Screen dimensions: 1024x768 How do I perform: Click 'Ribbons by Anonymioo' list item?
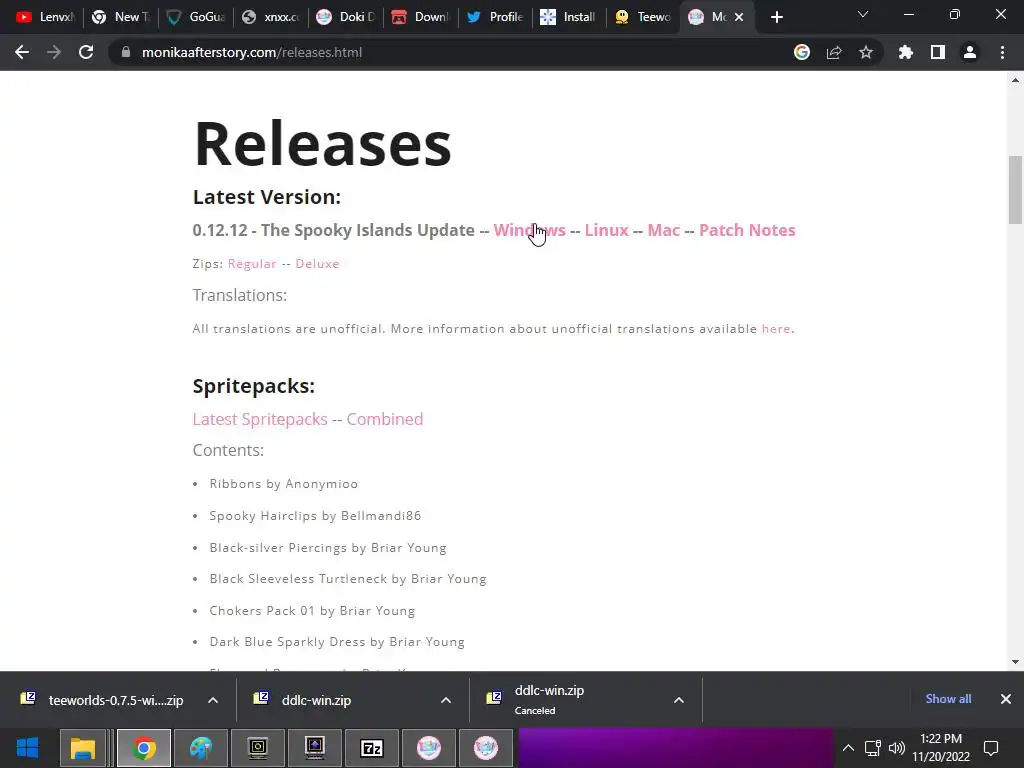click(283, 484)
